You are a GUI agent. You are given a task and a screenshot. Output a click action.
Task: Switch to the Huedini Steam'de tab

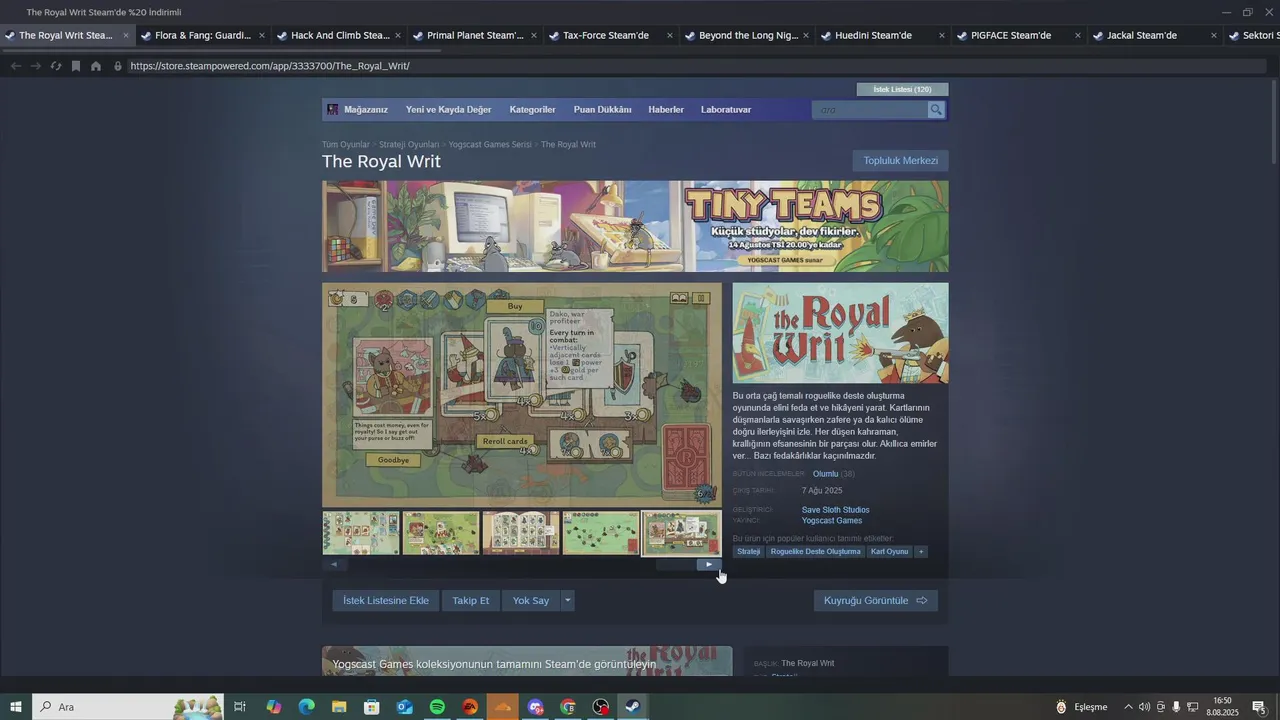coord(883,35)
